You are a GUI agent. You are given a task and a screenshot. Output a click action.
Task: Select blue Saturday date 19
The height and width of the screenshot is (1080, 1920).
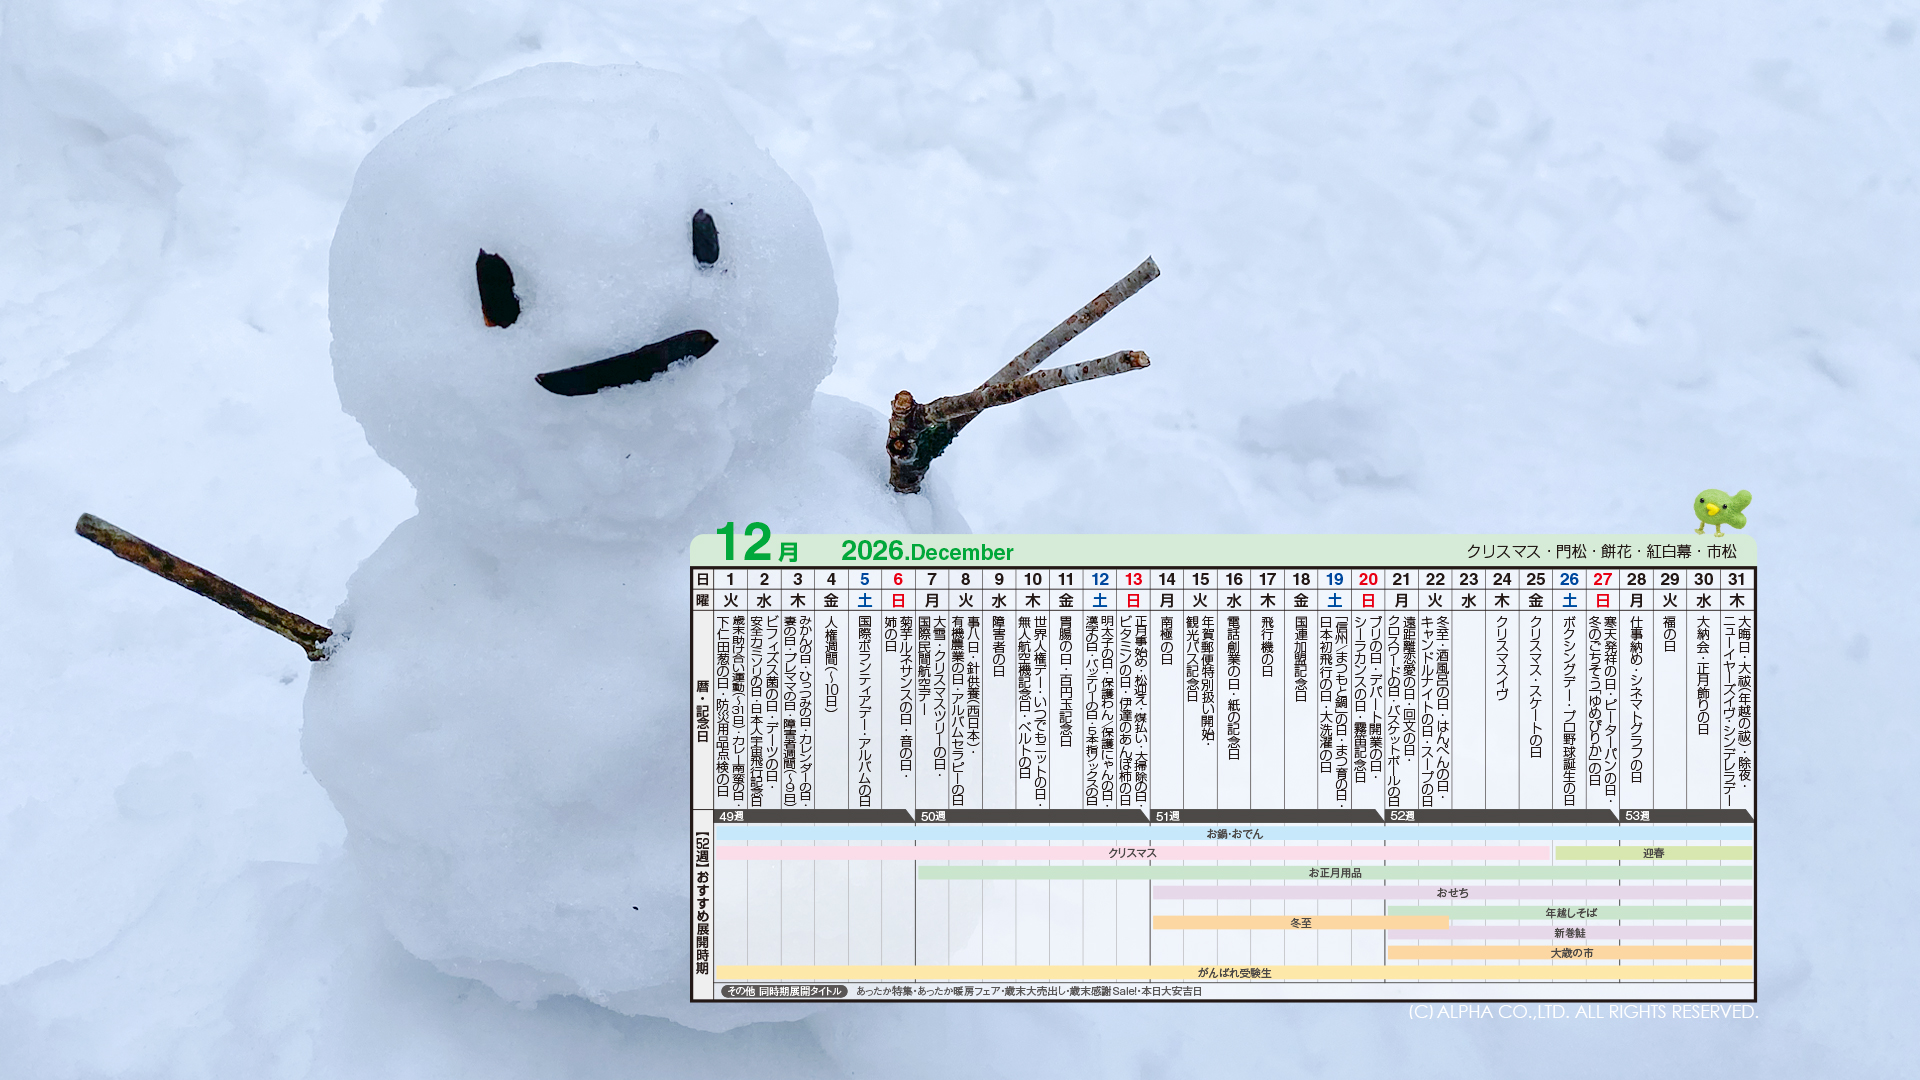[1334, 579]
